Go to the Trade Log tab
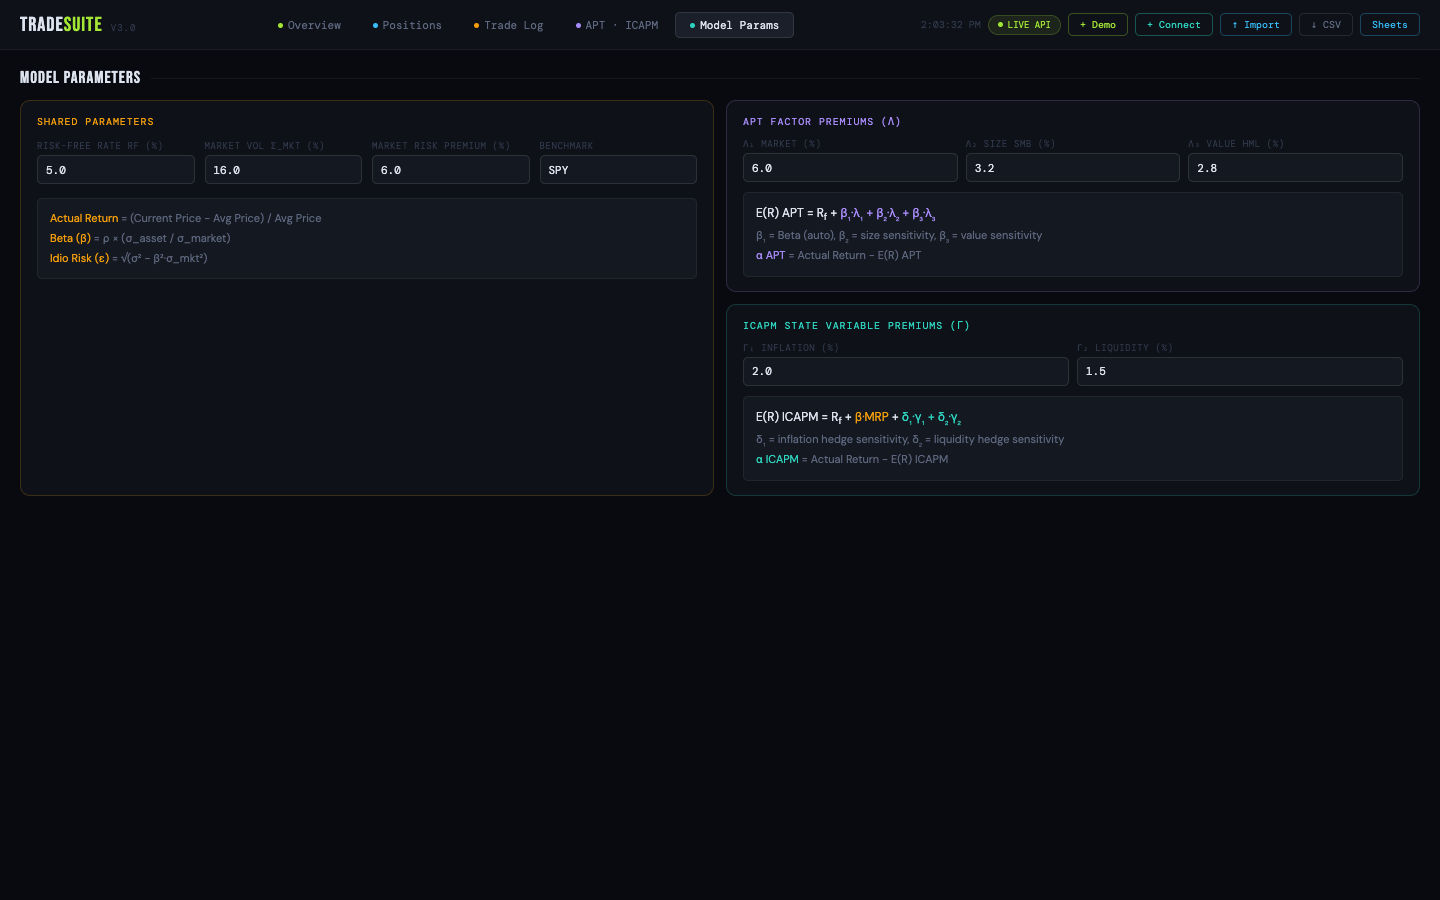 (508, 25)
